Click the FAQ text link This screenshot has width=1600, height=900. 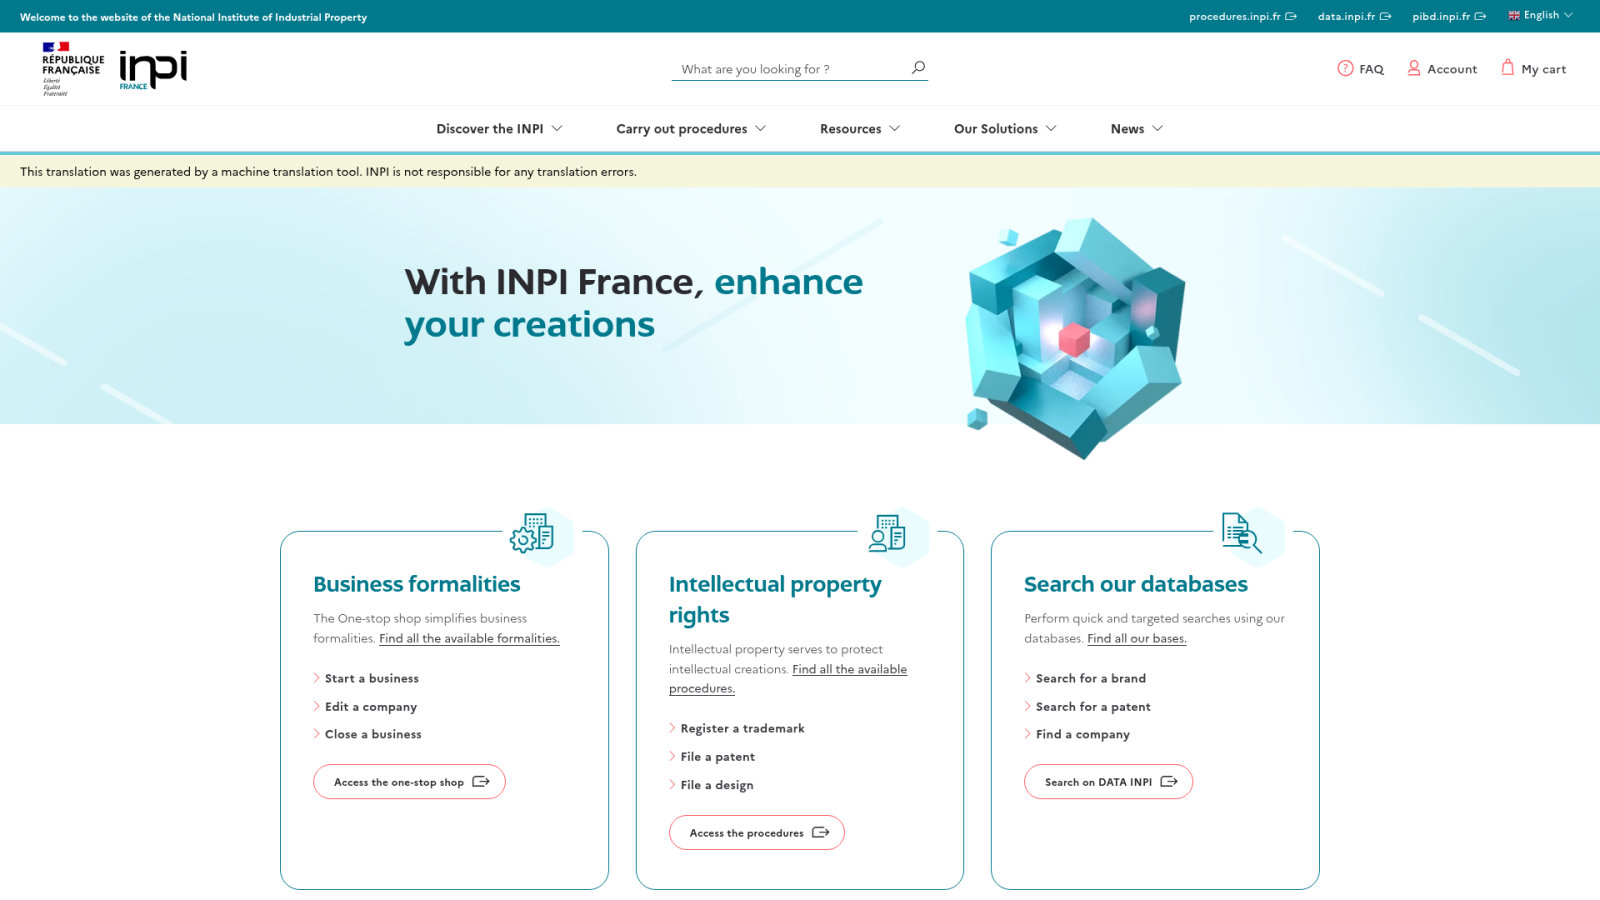(1371, 69)
